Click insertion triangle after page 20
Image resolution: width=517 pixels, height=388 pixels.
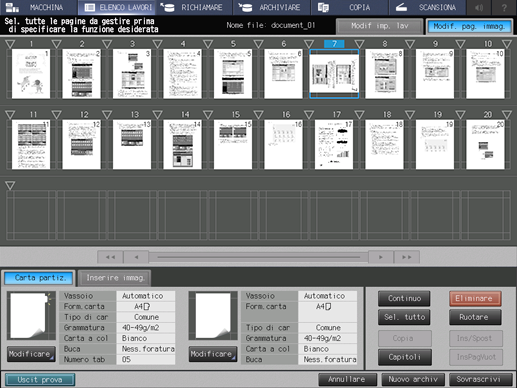click(x=507, y=115)
